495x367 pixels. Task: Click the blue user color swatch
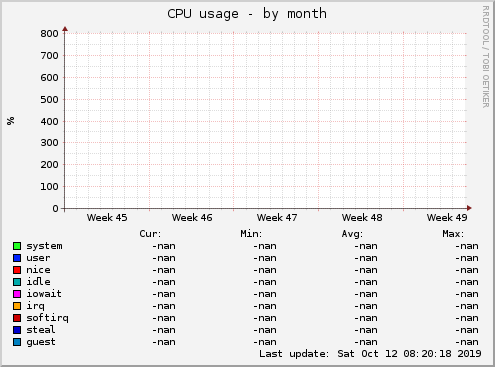pos(17,258)
